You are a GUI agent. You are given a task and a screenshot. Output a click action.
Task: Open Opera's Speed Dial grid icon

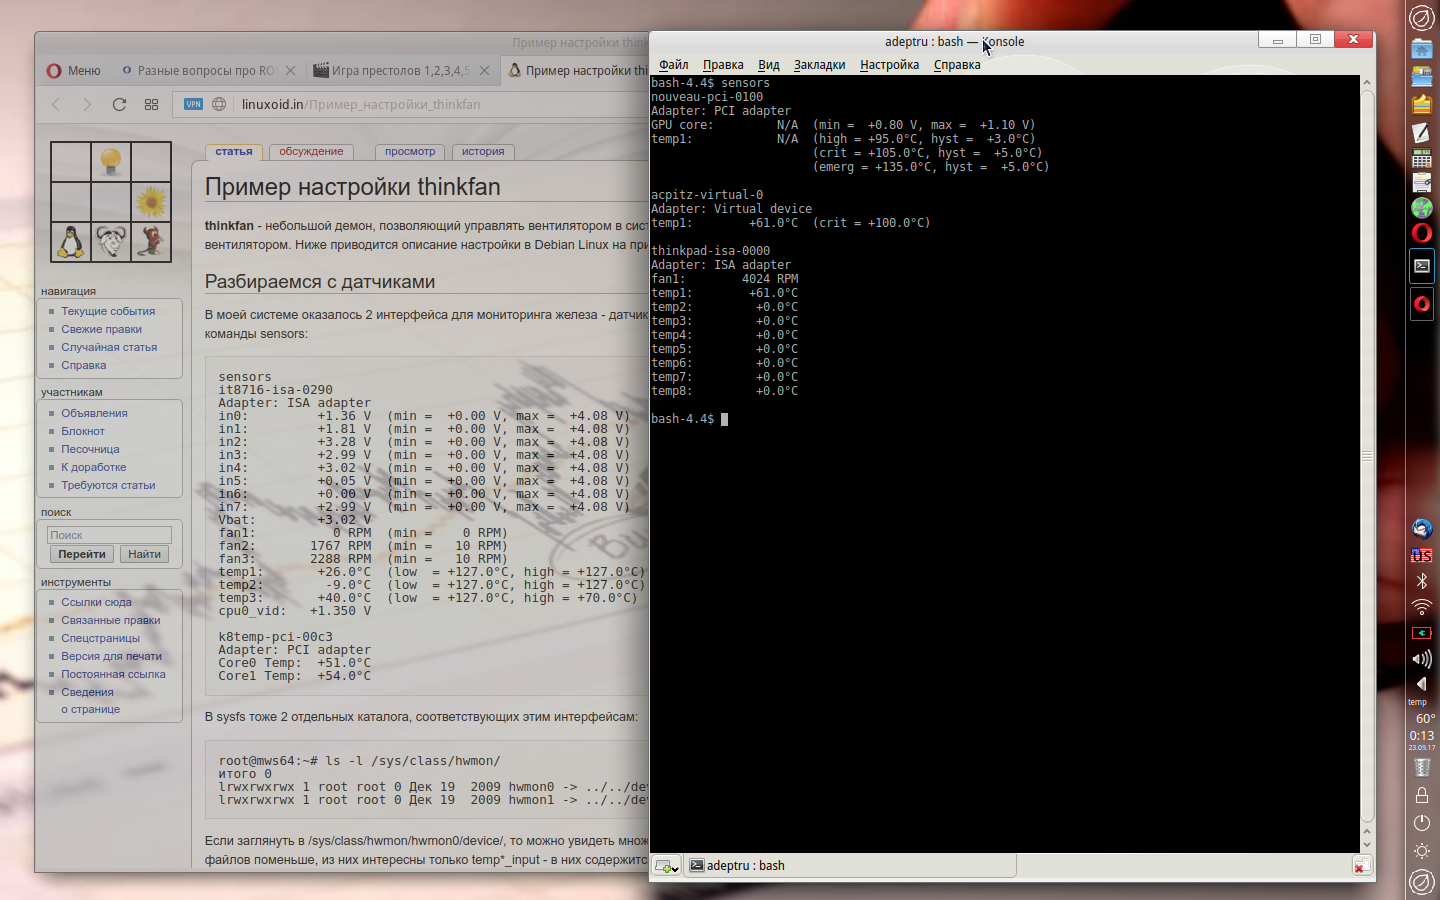(151, 104)
